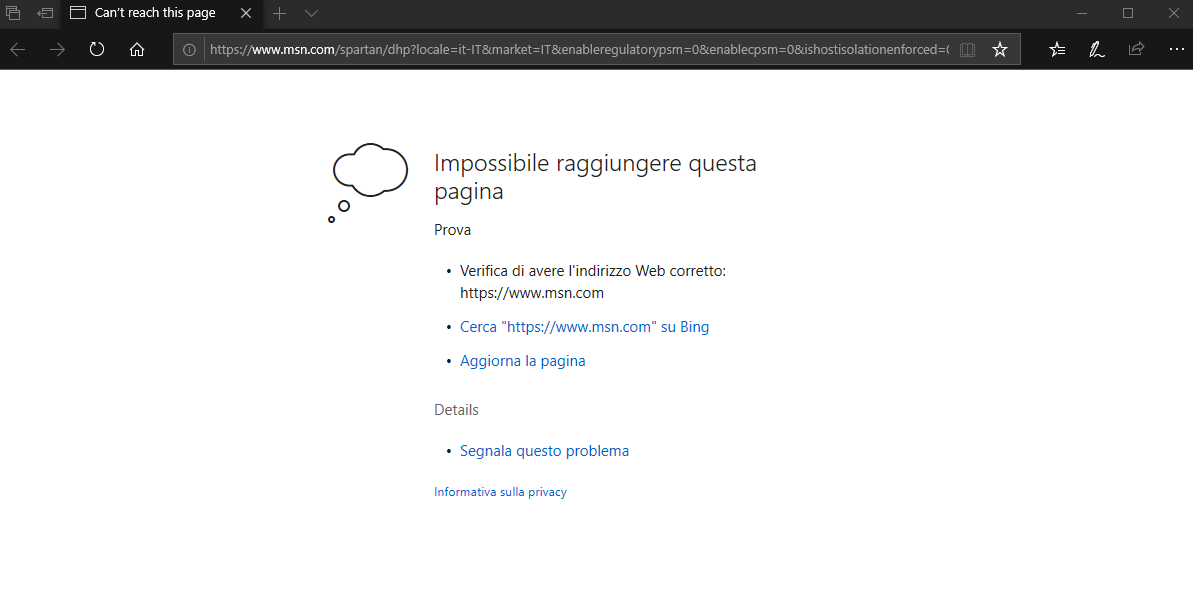This screenshot has height=605, width=1193.
Task: Click the "Verifica di avere l'indirizzo Web corretto" text
Action: [591, 271]
